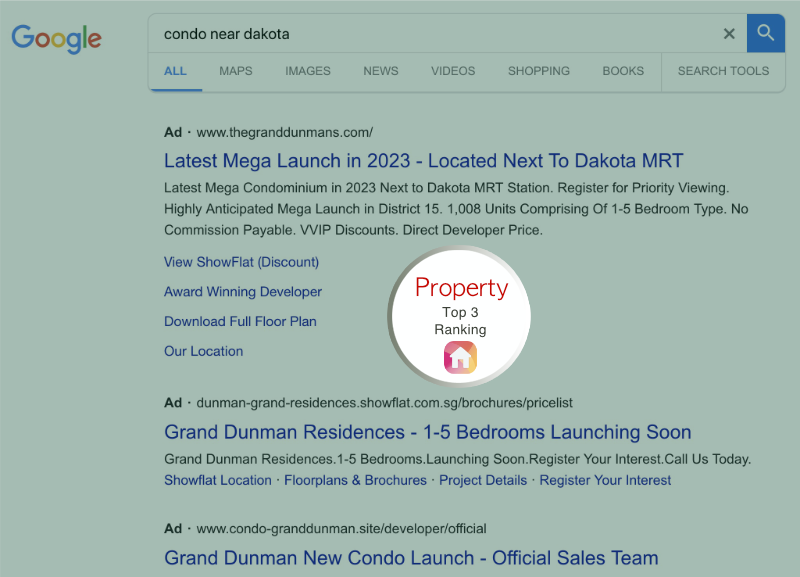800x577 pixels.
Task: Go to the NEWS tab
Action: pyautogui.click(x=381, y=71)
